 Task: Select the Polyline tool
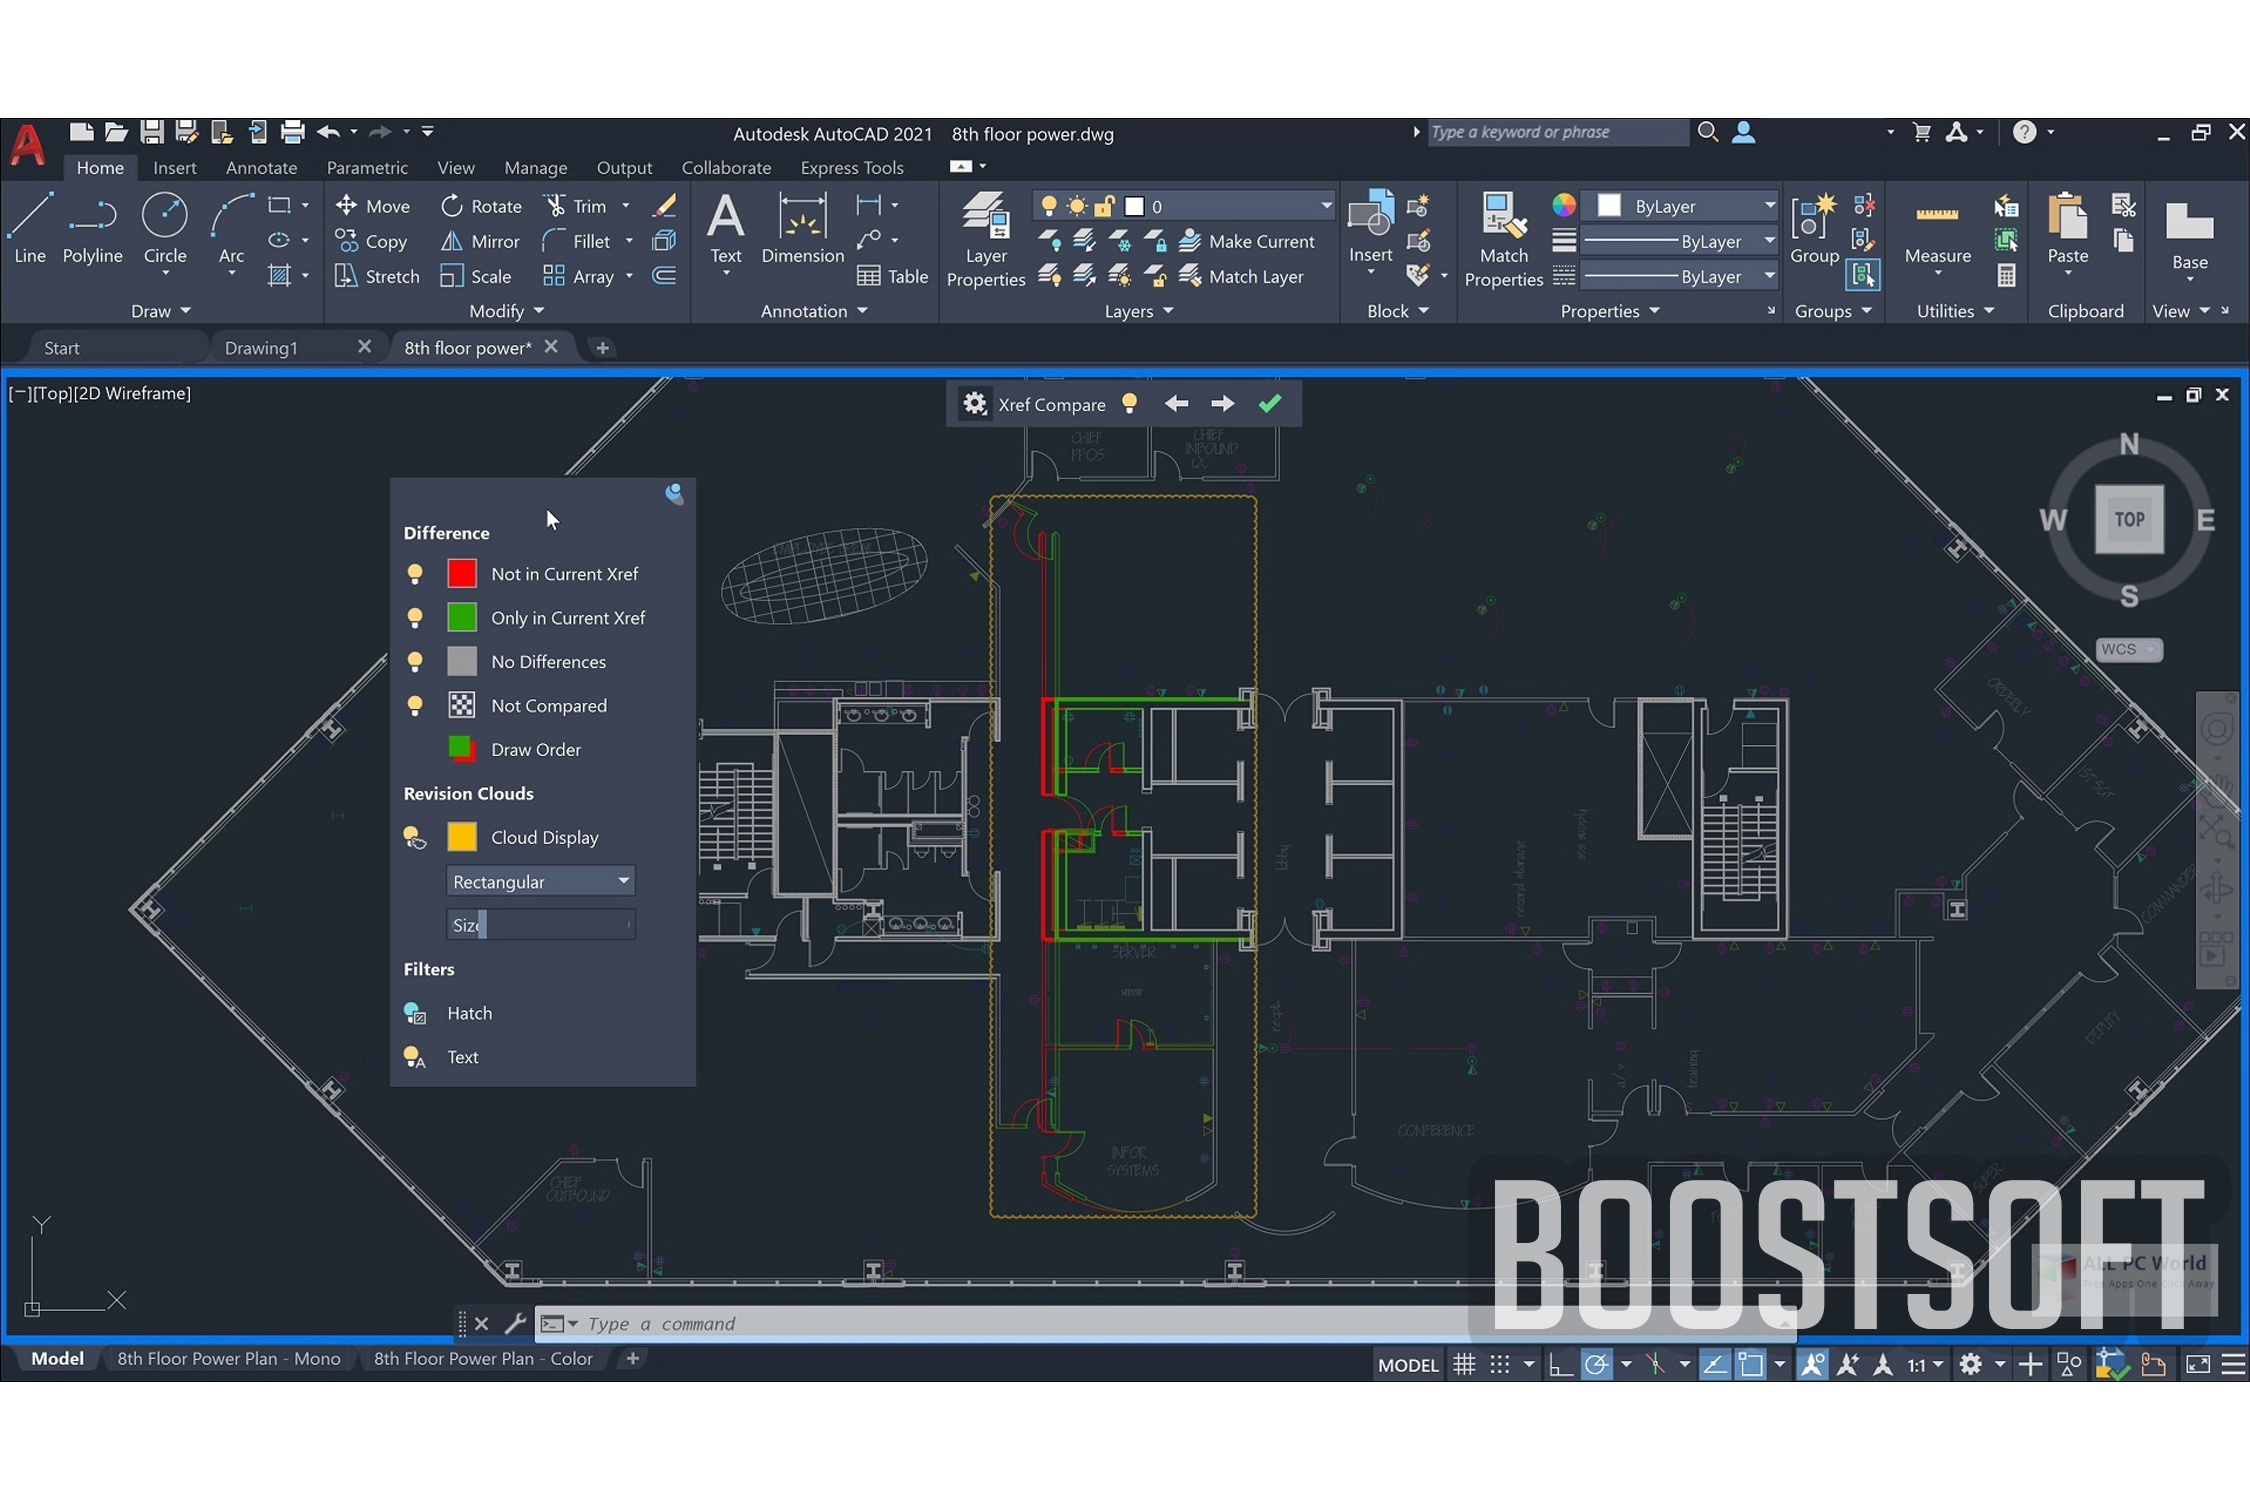(92, 232)
